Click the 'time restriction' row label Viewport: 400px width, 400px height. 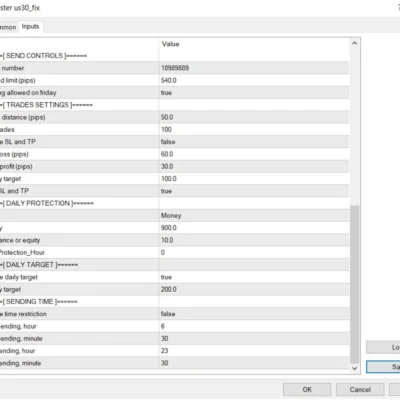[x=25, y=314]
